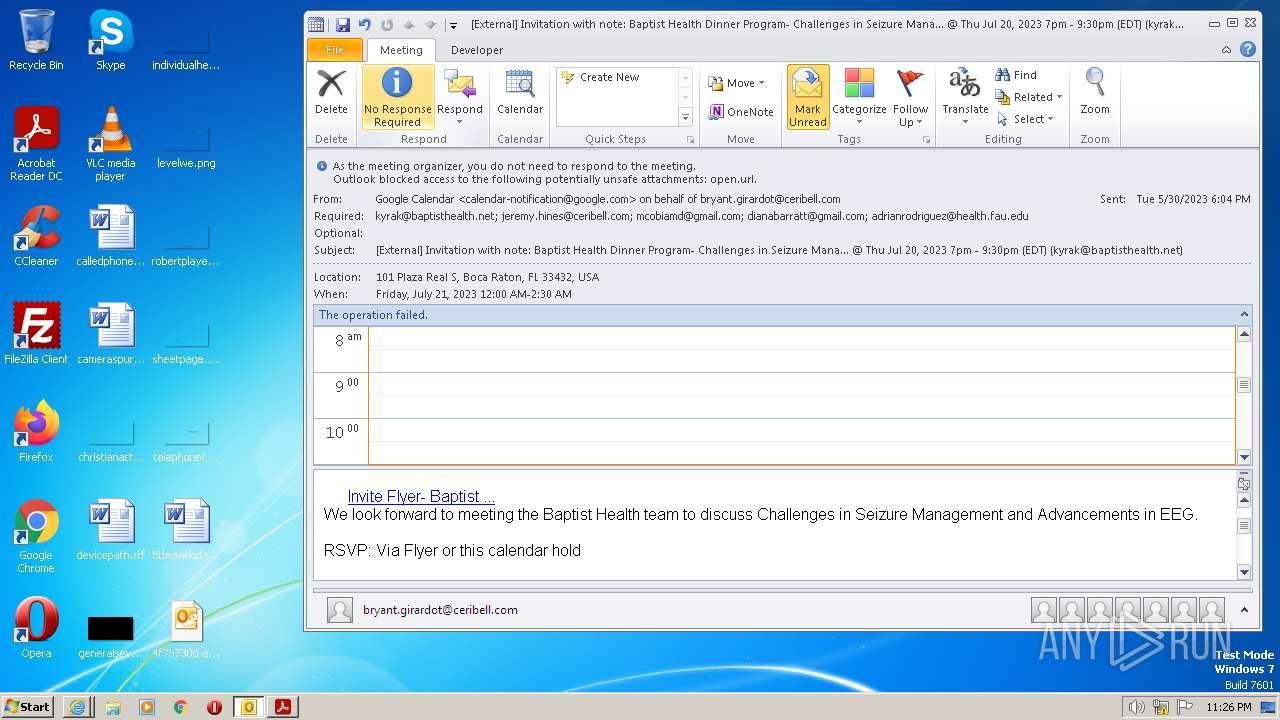
Task: Open Recycle Bin on desktop
Action: pos(36,41)
